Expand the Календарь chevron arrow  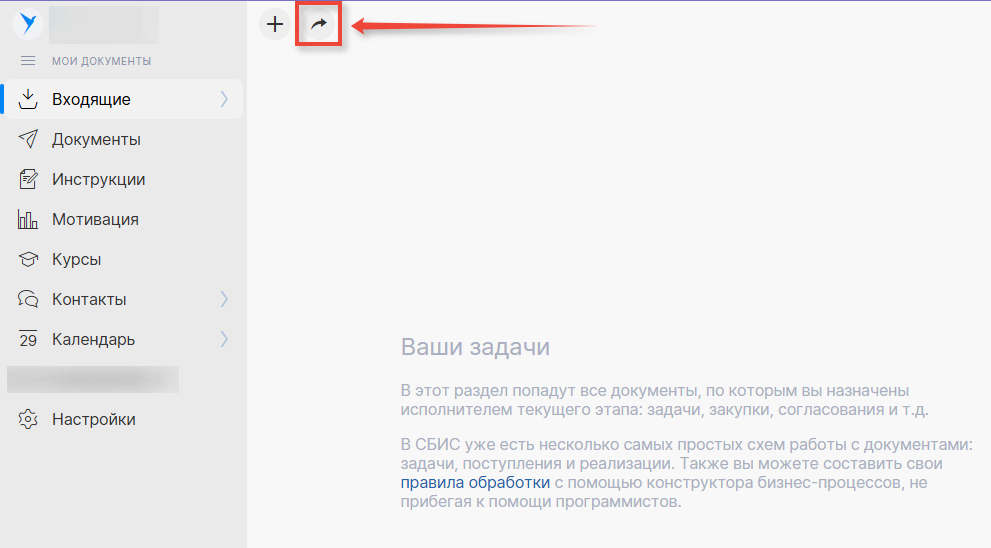[224, 339]
